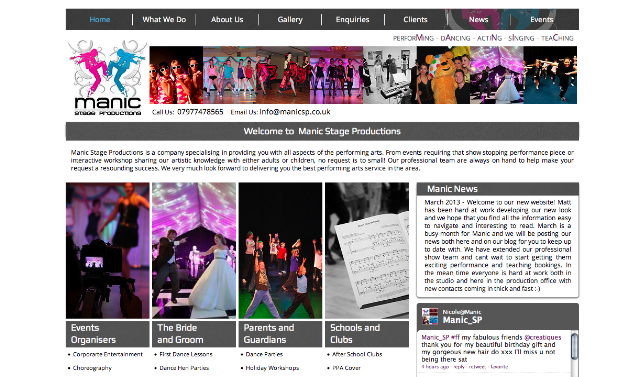
Task: Go to the Events page
Action: [542, 19]
